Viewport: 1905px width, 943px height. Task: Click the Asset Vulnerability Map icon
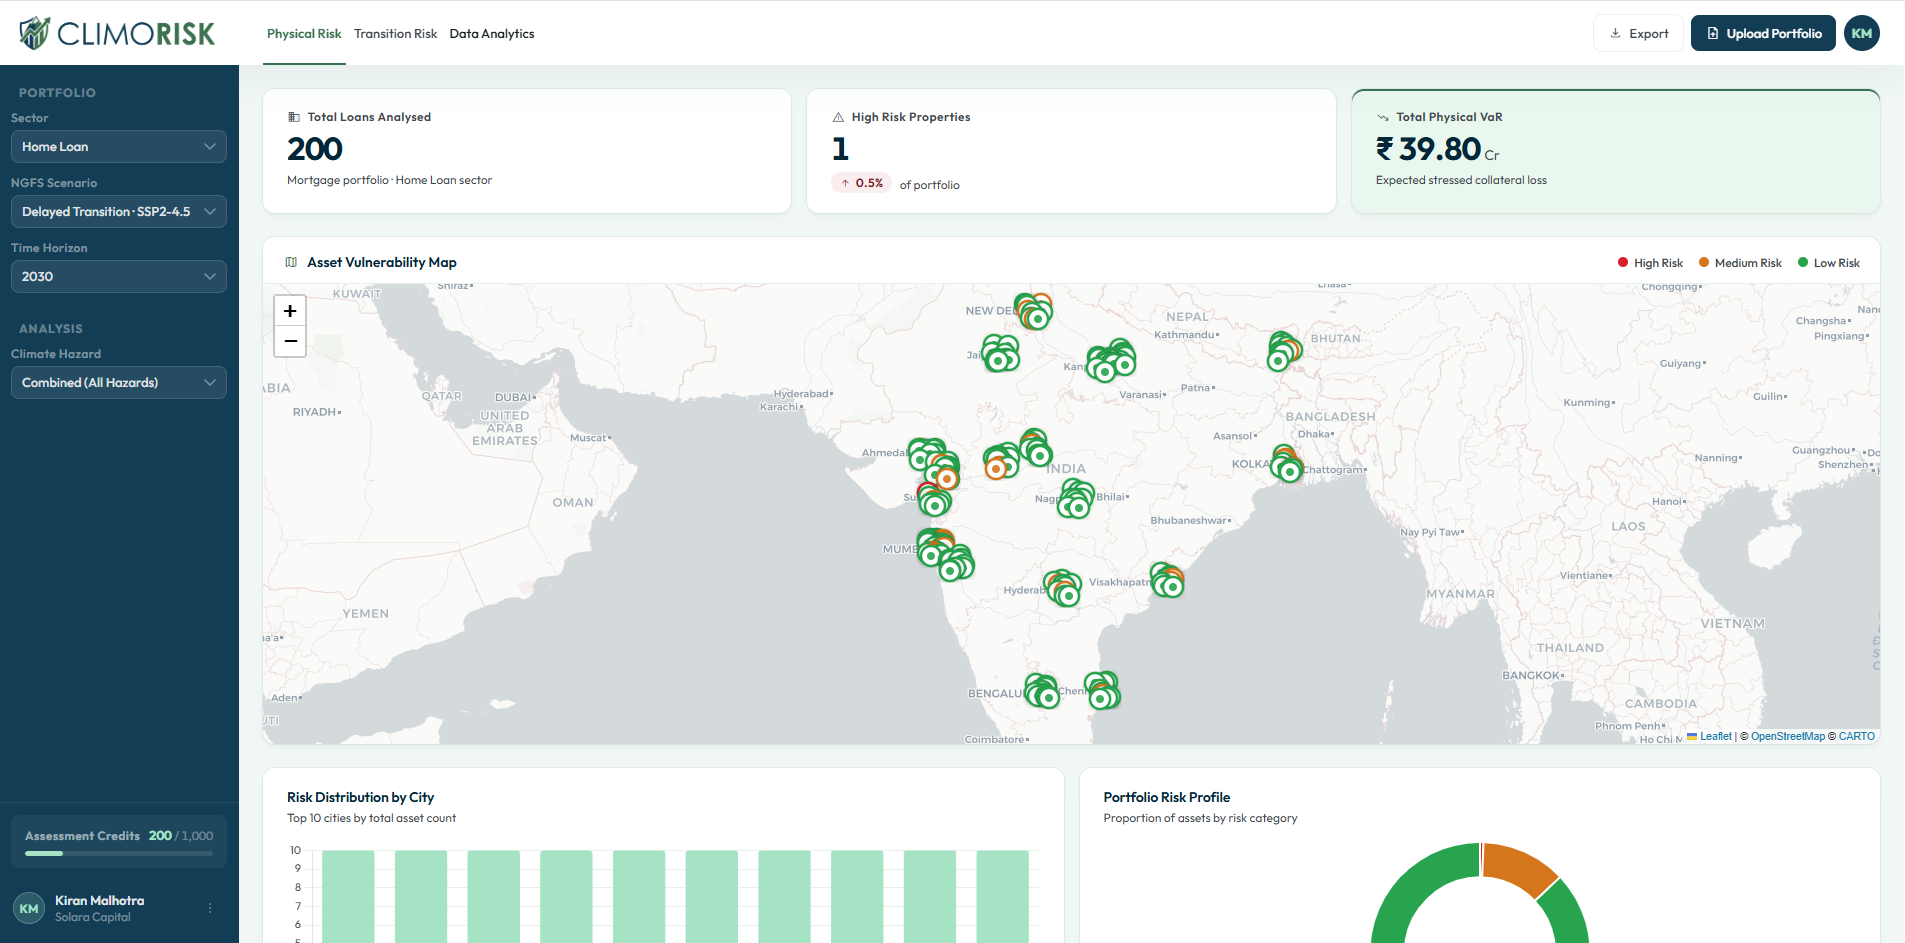point(291,262)
